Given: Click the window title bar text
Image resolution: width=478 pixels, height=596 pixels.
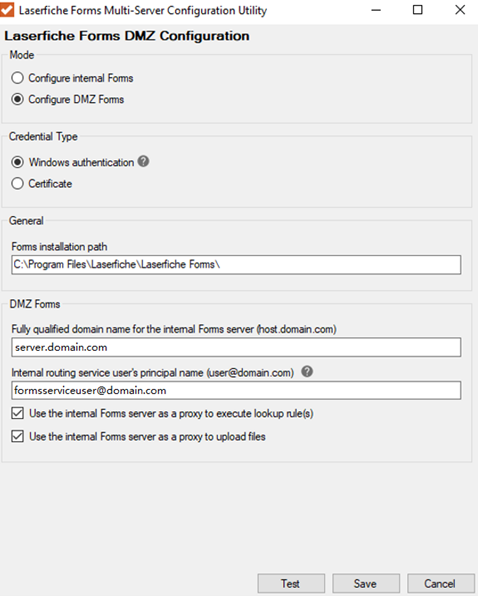Looking at the screenshot, I should point(143,10).
